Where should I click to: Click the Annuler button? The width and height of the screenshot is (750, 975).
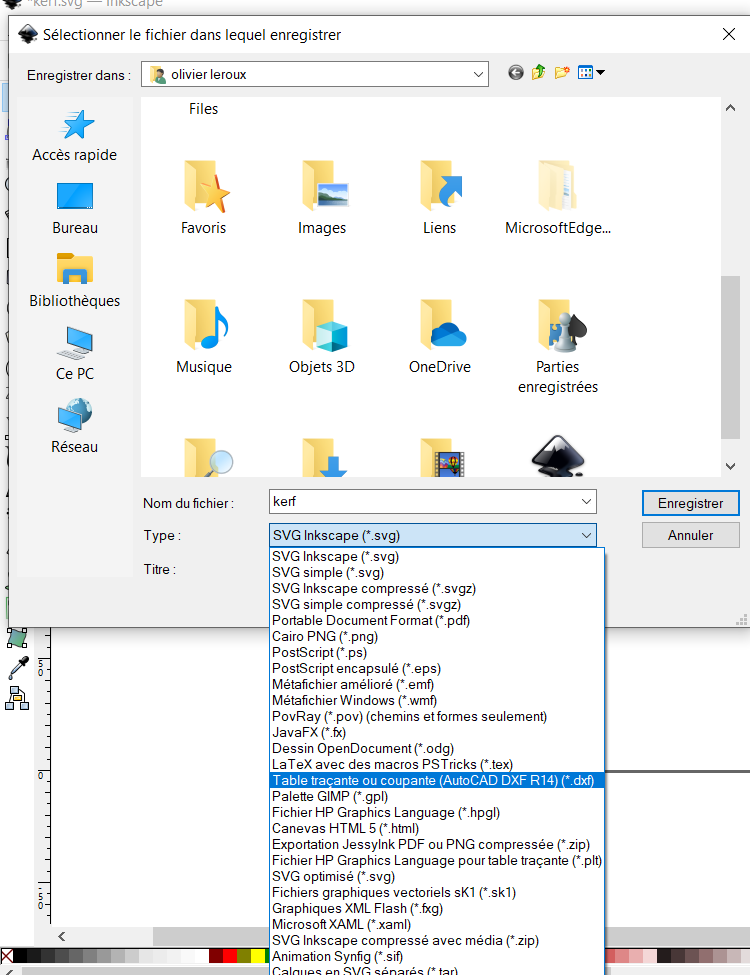[690, 535]
